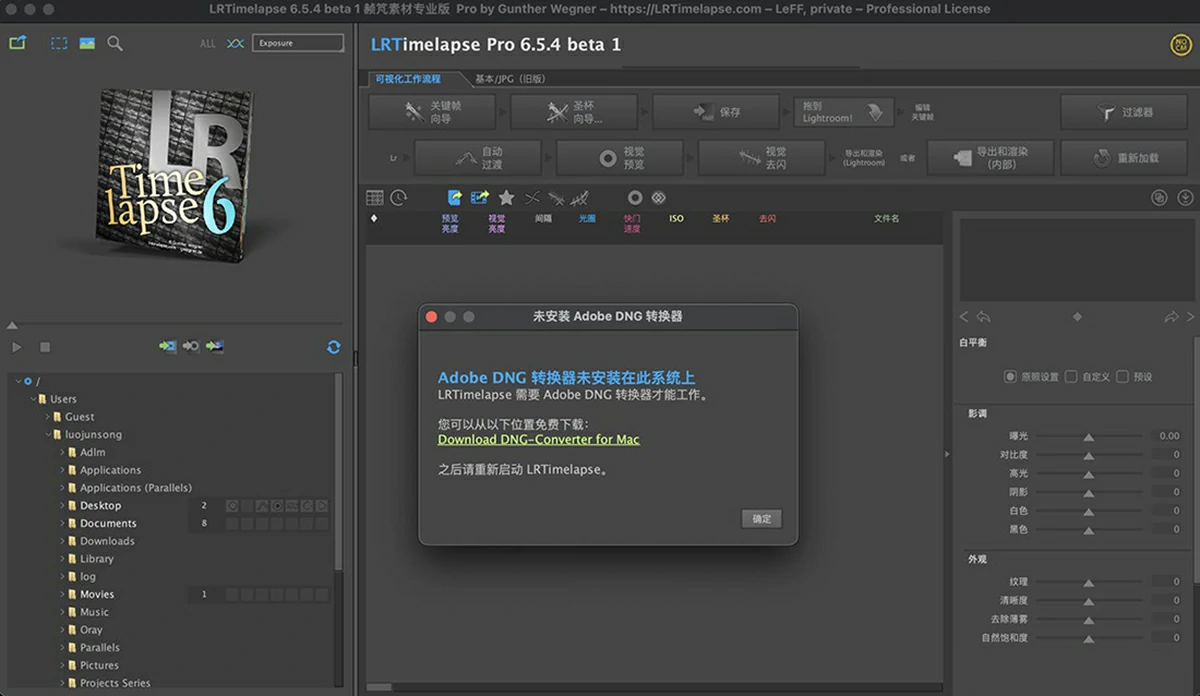Click the preview position slider triangle

[x=12, y=325]
